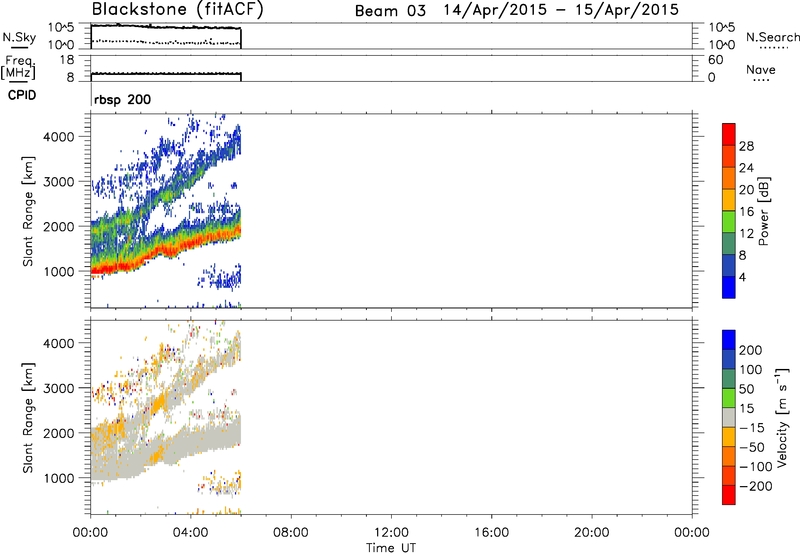800x554 pixels.
Task: Click the 16 tick on Power colorbar
Action: [746, 212]
